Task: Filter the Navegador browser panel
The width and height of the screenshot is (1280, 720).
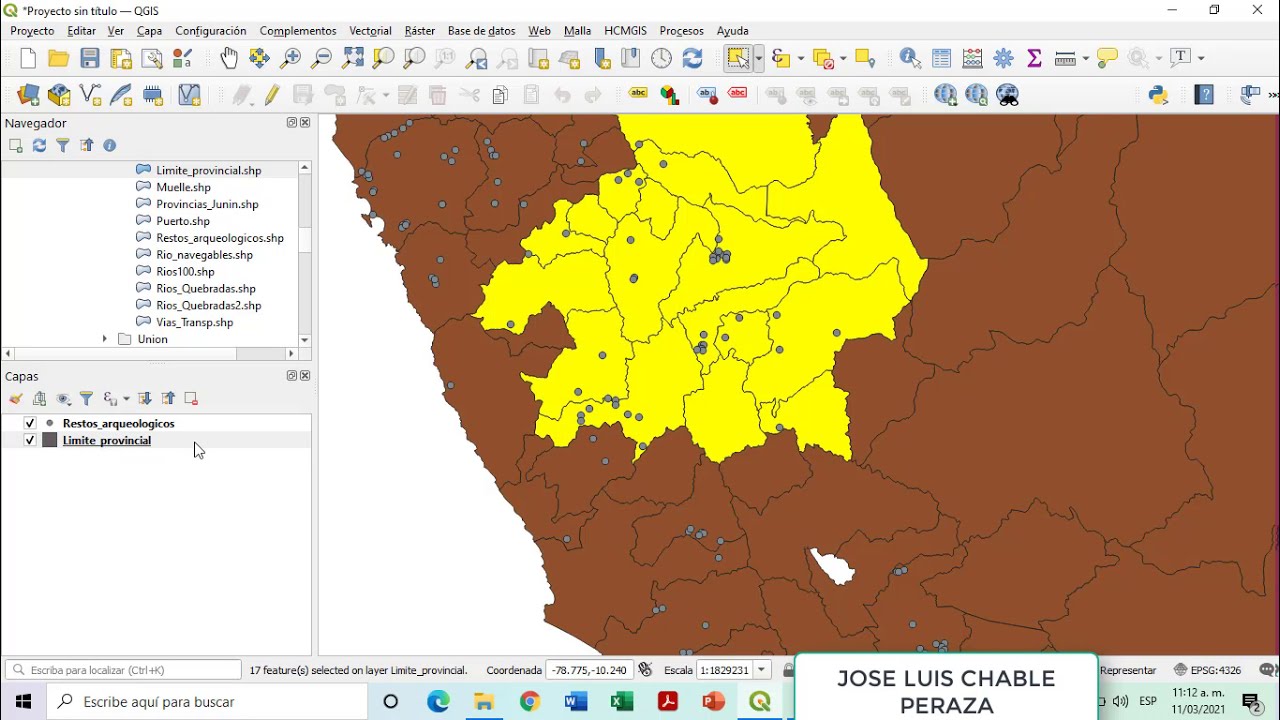Action: (63, 146)
